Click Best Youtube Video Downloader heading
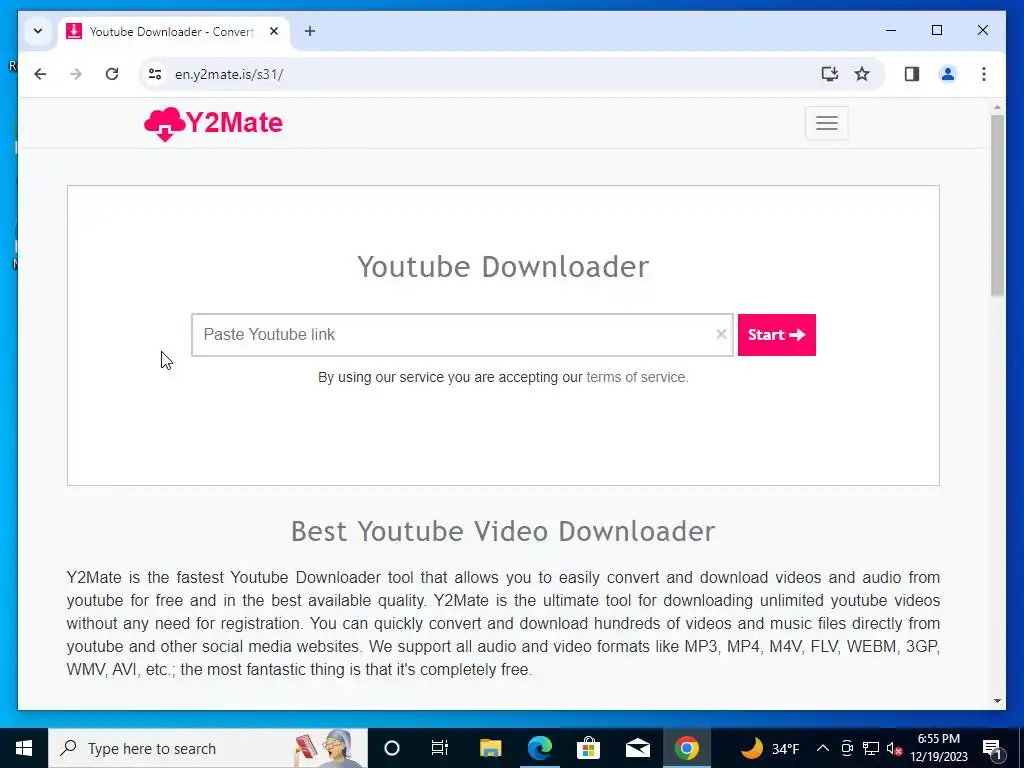 tap(503, 532)
